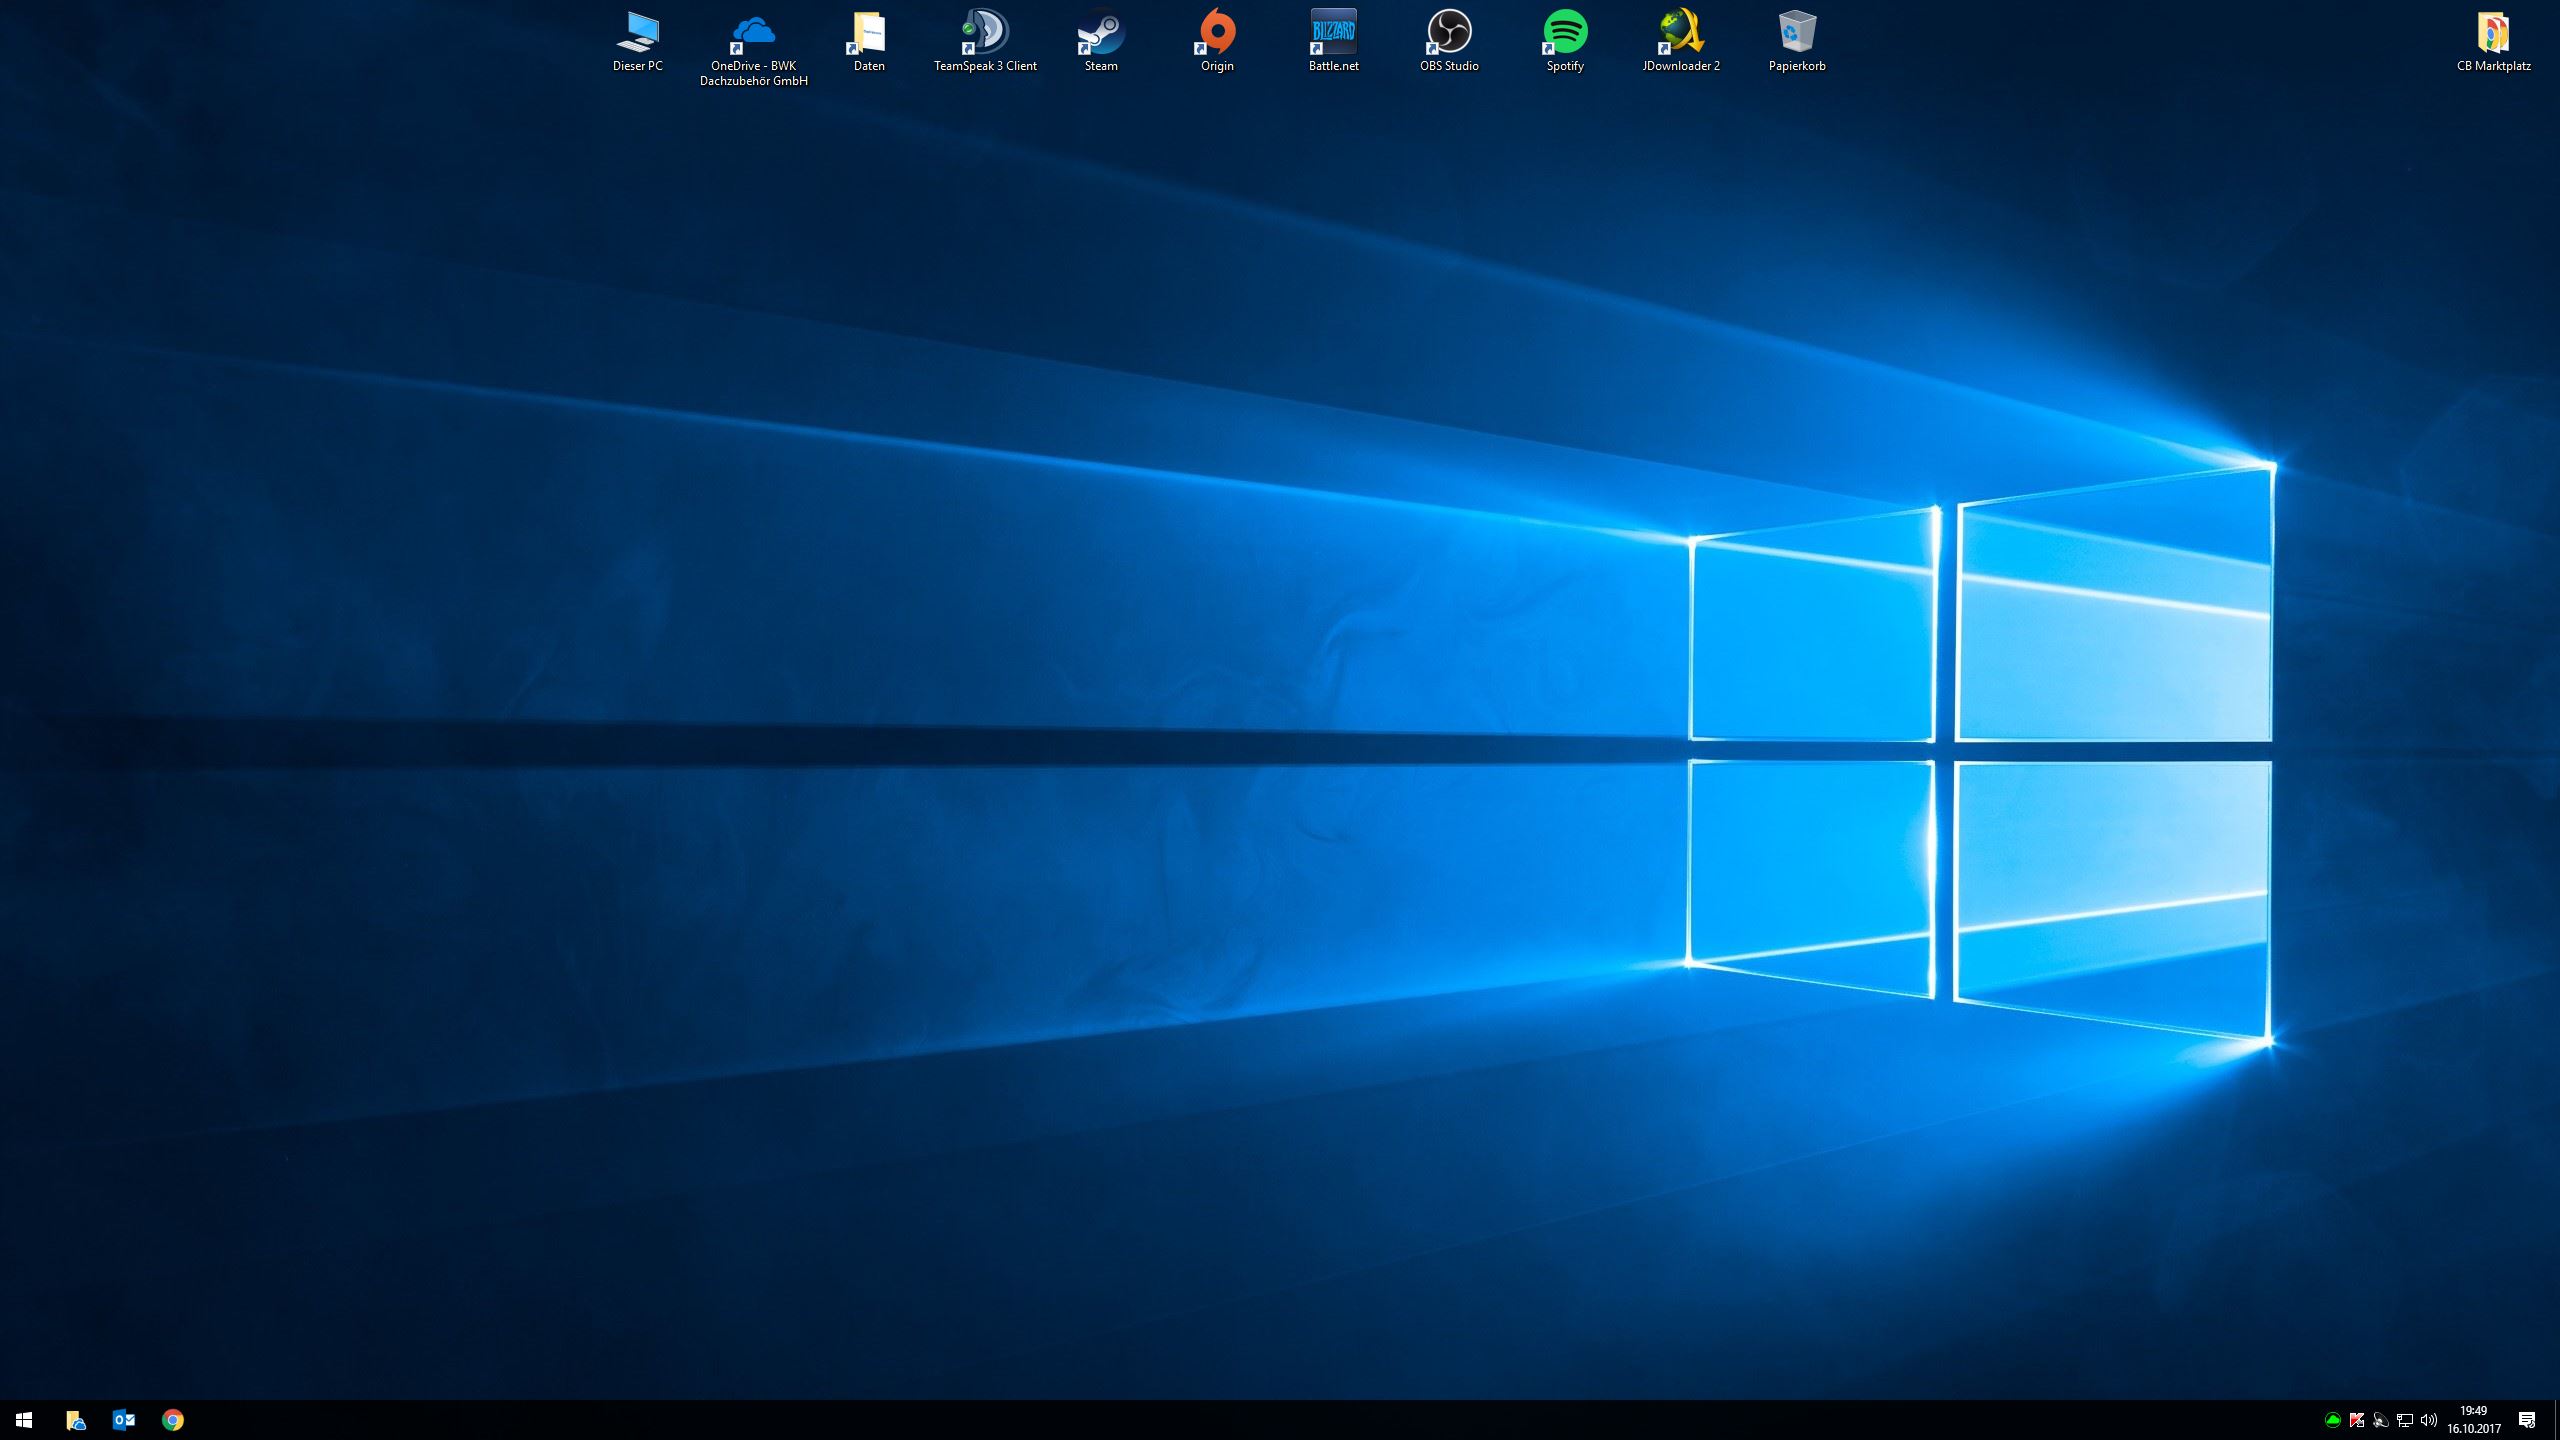Open the Action Center notifications icon
Image resolution: width=2560 pixels, height=1440 pixels.
[2527, 1420]
